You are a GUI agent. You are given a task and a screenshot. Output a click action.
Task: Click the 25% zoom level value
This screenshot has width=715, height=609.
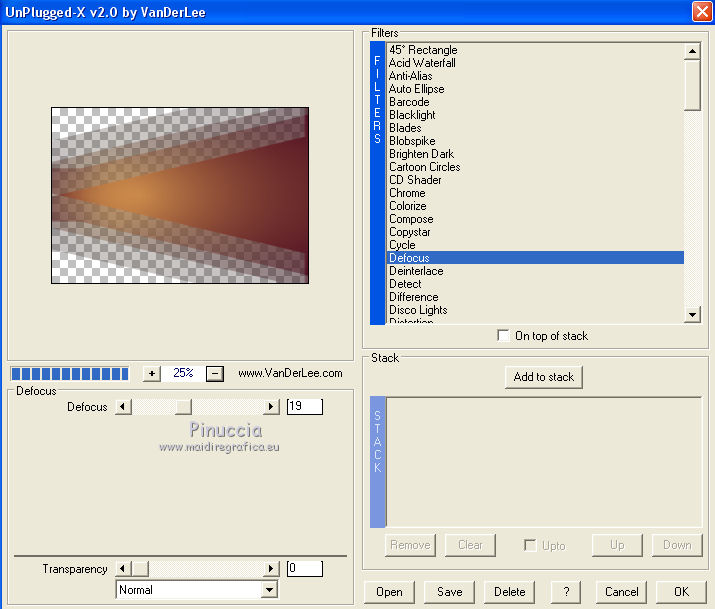click(x=183, y=373)
